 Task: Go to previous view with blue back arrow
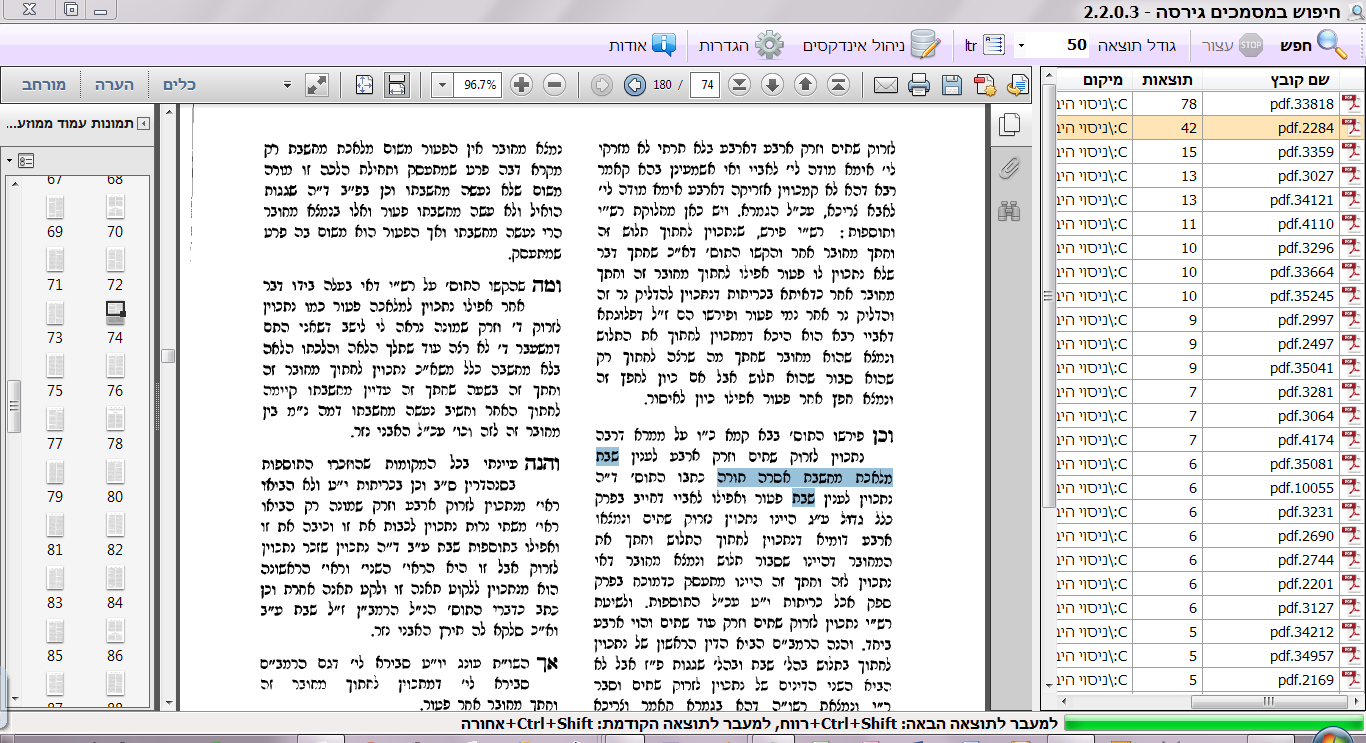point(634,85)
